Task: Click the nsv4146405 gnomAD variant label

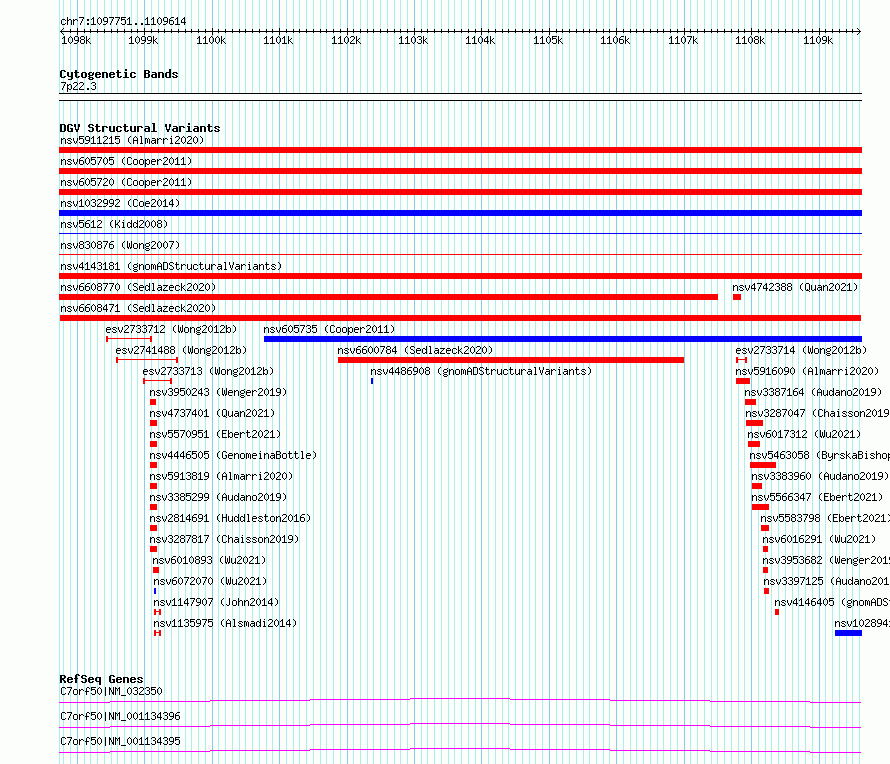Action: pyautogui.click(x=832, y=602)
